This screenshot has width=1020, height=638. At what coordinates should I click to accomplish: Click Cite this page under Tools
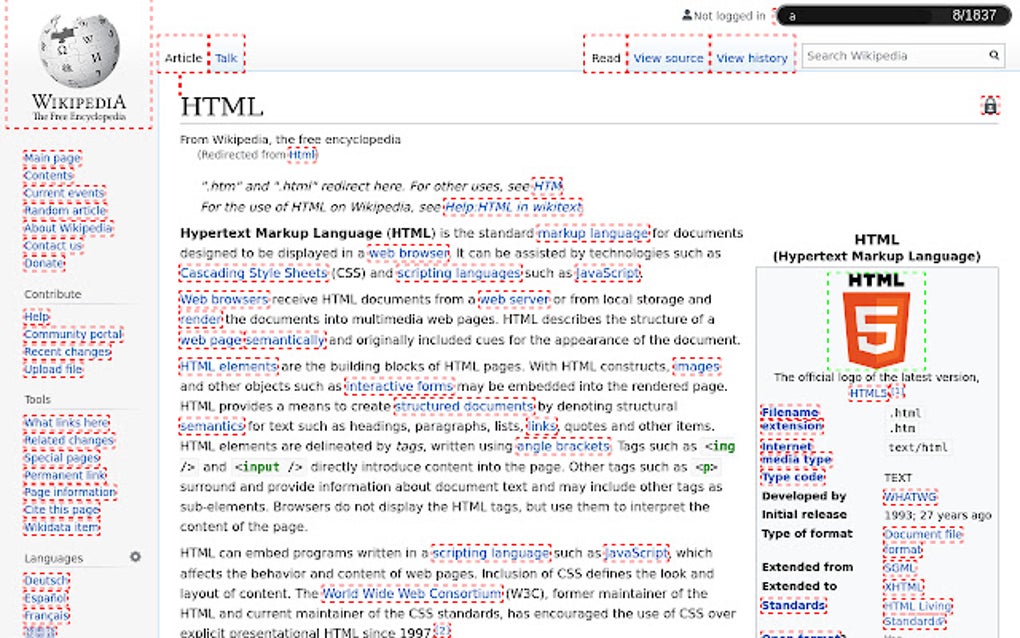pyautogui.click(x=60, y=508)
